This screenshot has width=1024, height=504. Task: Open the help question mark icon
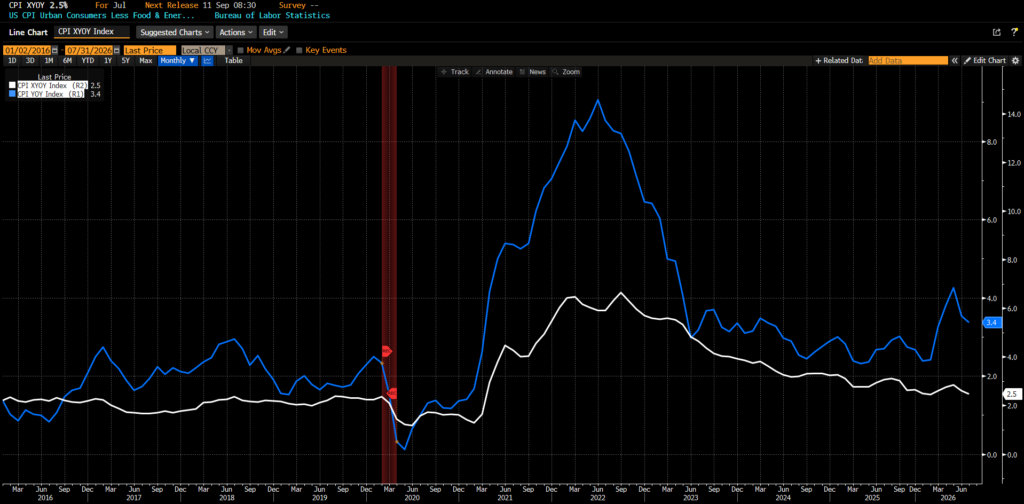coord(1014,32)
